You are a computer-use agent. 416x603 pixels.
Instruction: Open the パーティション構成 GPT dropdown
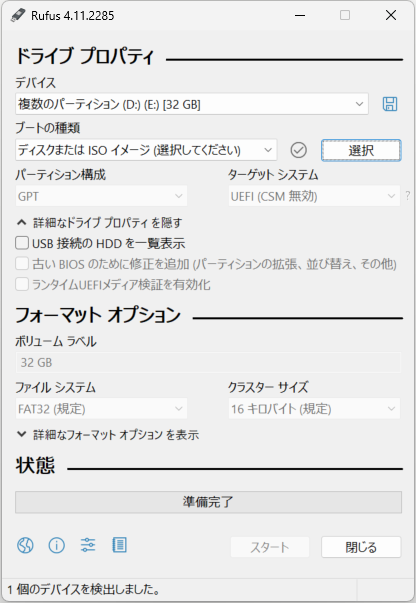[x=101, y=196]
